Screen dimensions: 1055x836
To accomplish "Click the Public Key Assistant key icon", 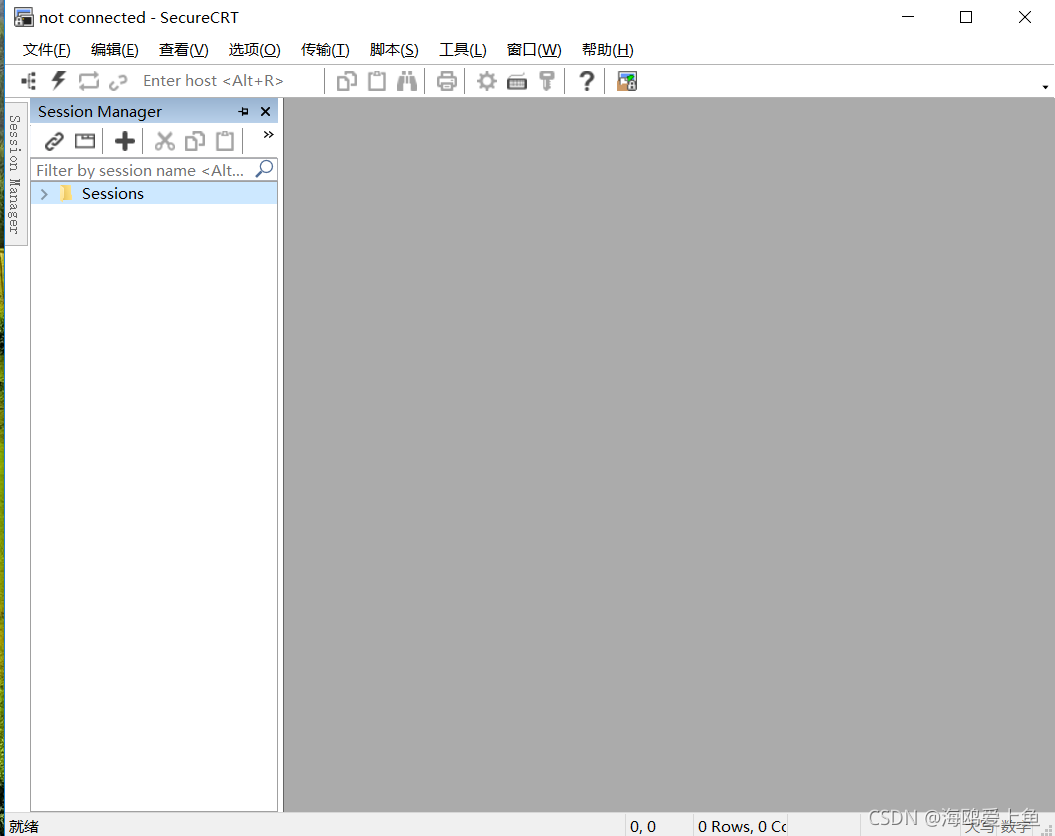I will (x=547, y=81).
